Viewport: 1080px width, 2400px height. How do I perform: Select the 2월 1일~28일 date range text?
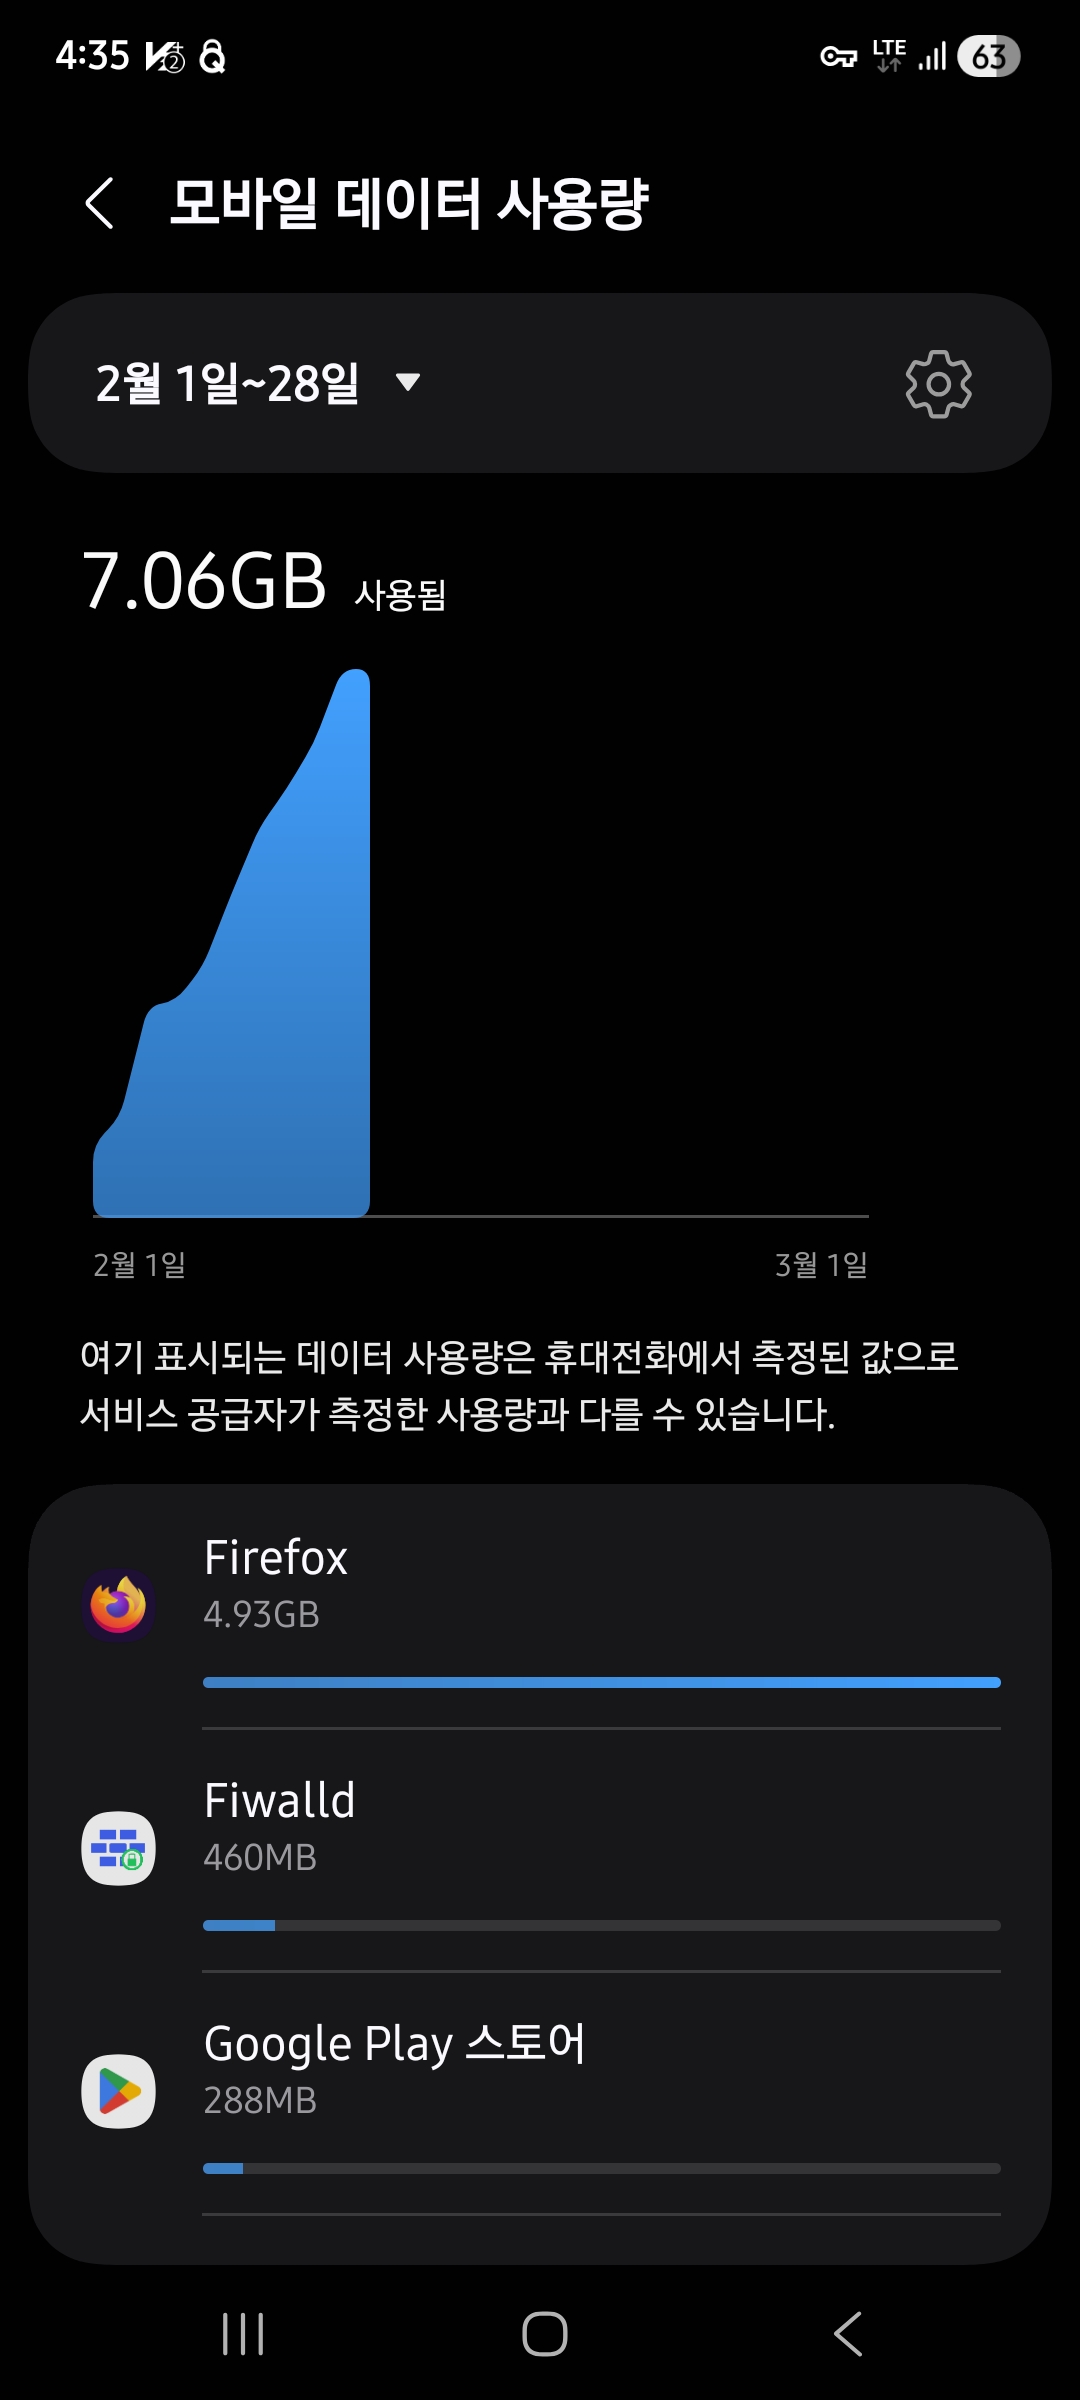[x=227, y=383]
